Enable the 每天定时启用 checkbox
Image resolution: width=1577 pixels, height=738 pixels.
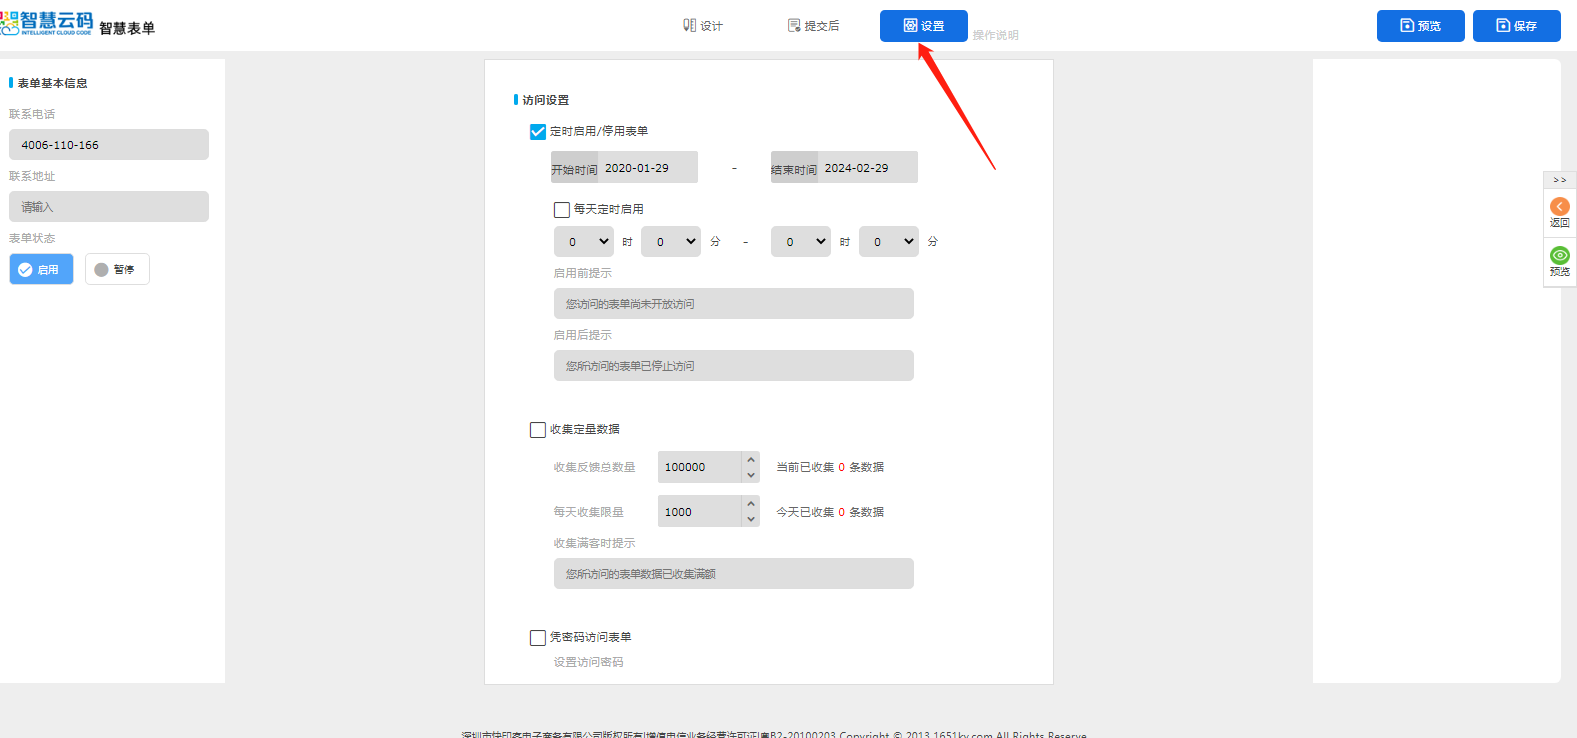coord(562,210)
